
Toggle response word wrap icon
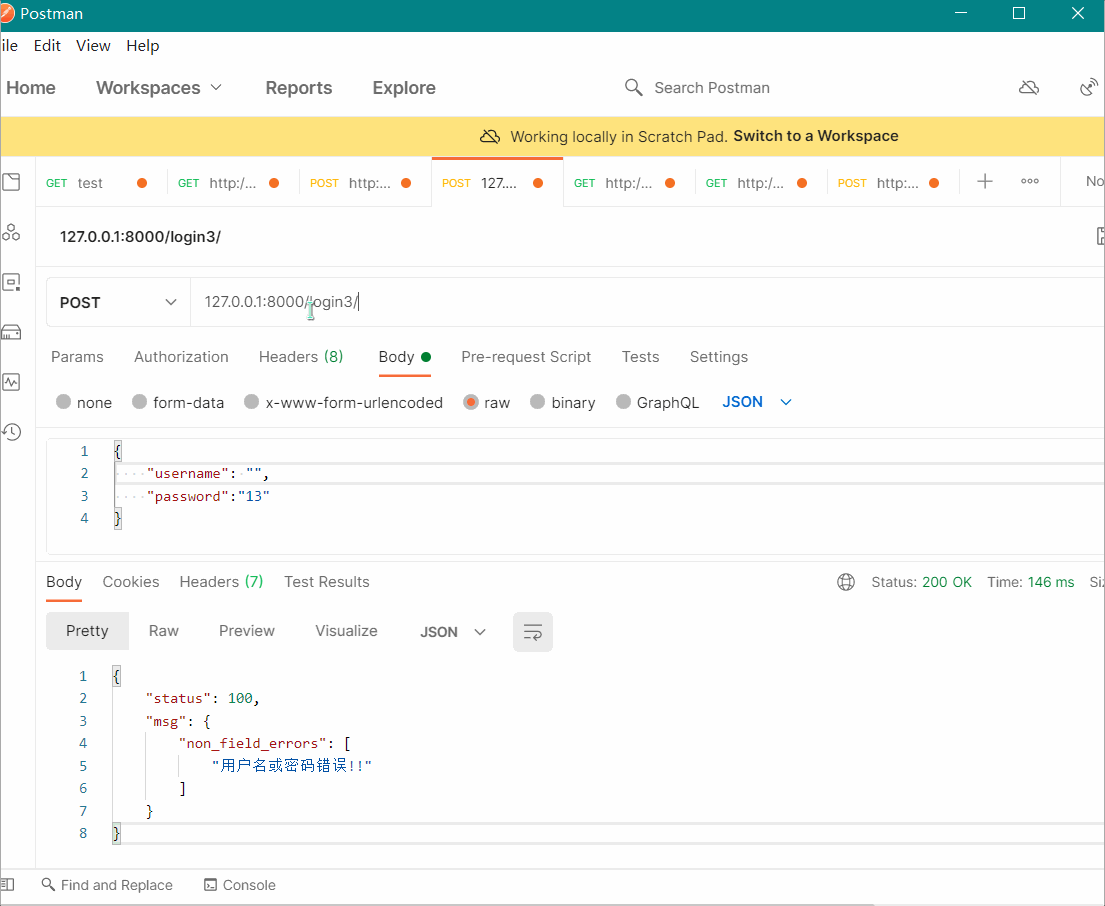point(532,632)
